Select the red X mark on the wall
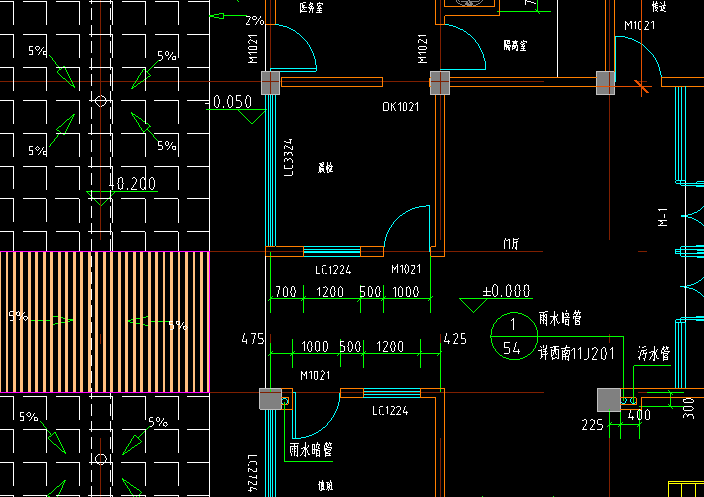 pos(642,86)
